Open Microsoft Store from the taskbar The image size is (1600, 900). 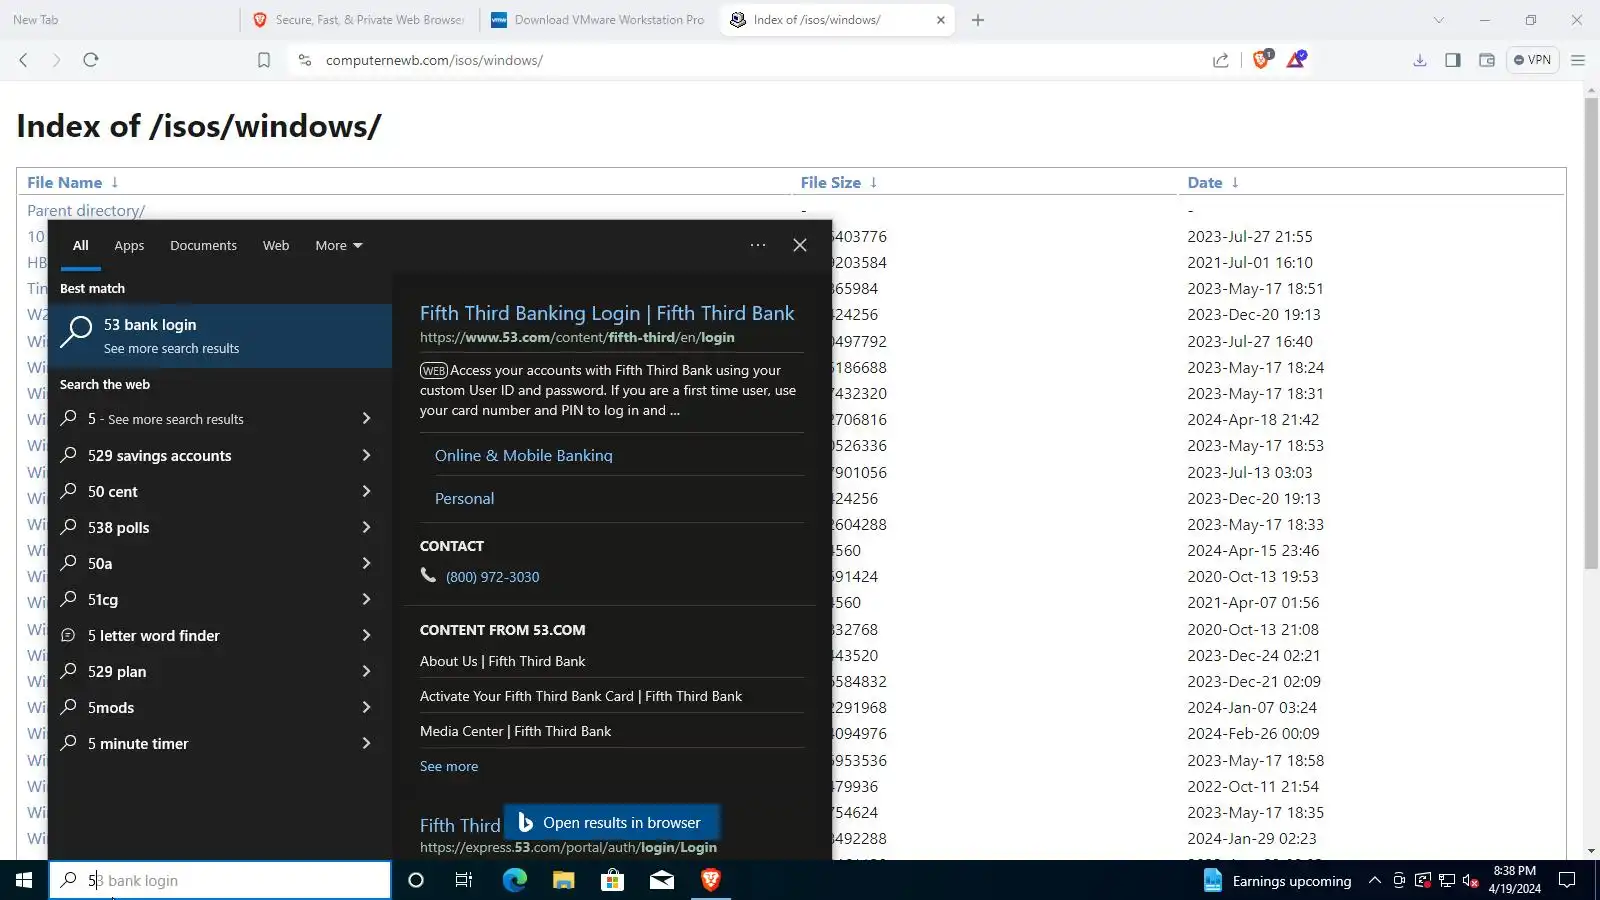[x=612, y=880]
